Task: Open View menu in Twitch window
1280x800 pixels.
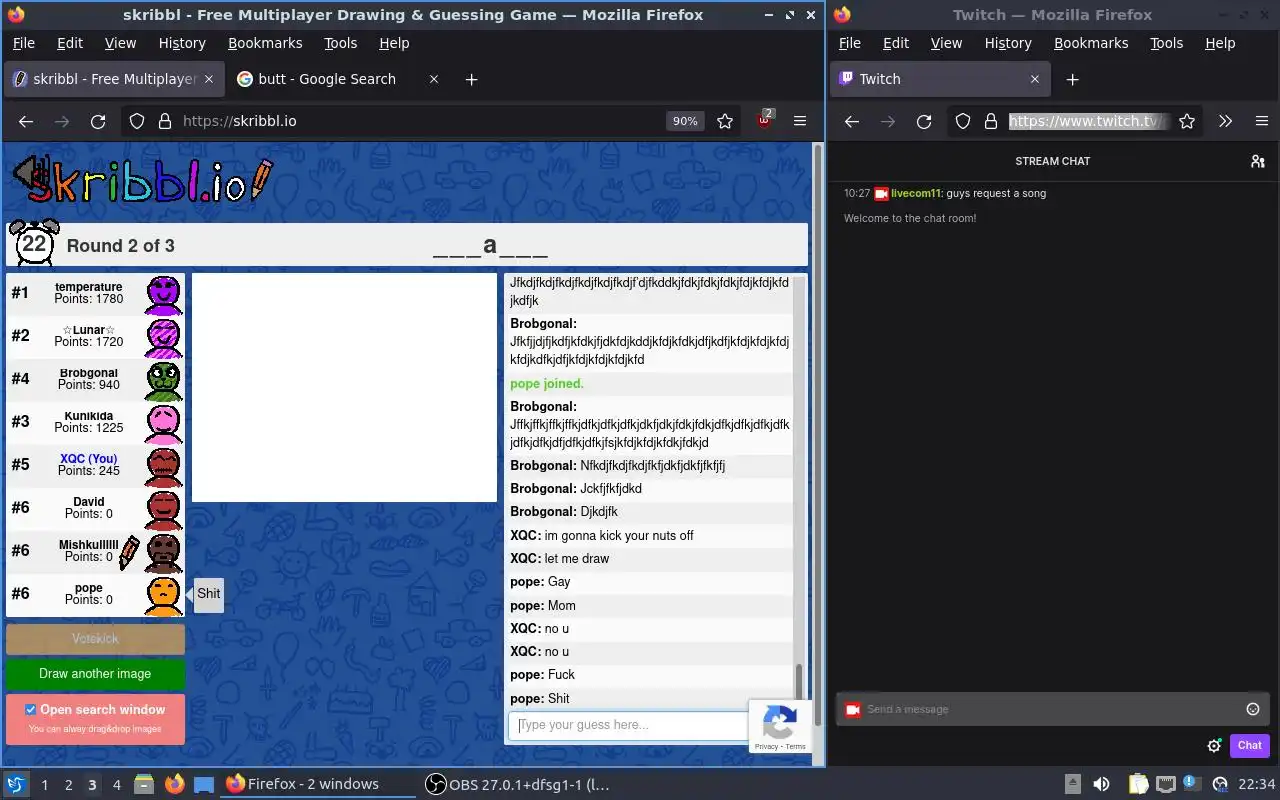Action: point(946,43)
